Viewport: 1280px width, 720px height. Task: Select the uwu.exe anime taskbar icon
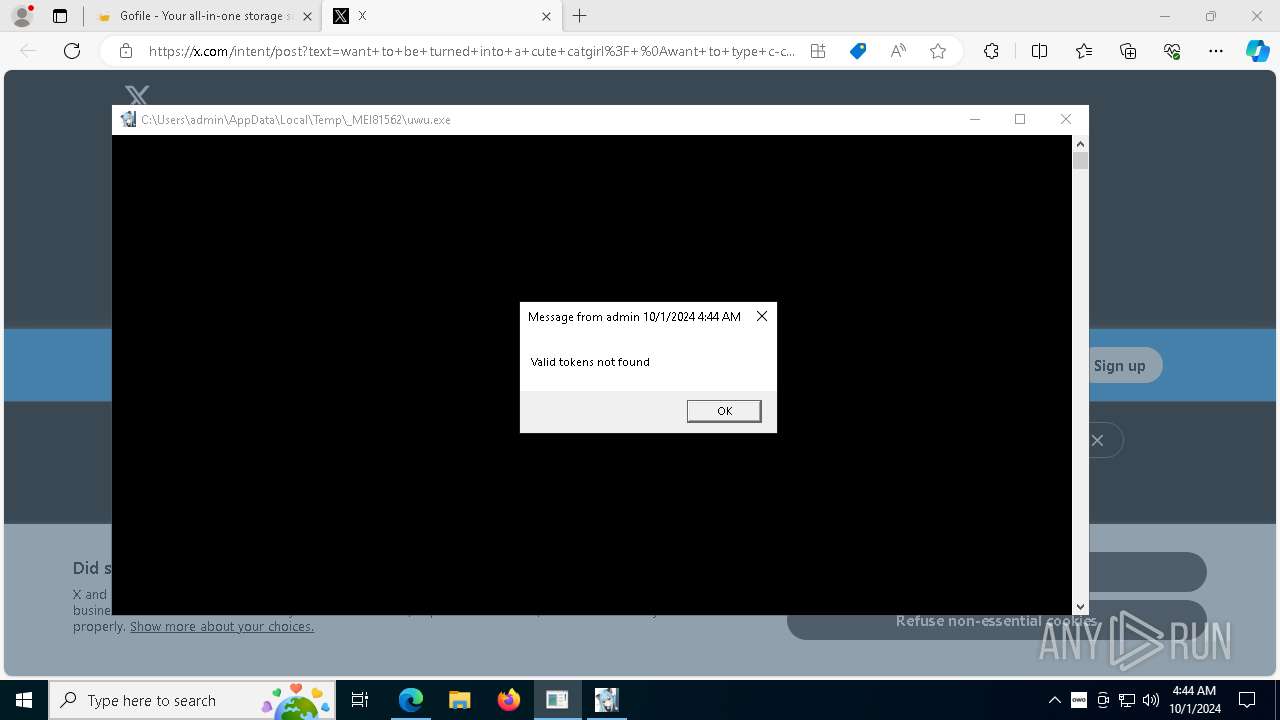click(606, 700)
